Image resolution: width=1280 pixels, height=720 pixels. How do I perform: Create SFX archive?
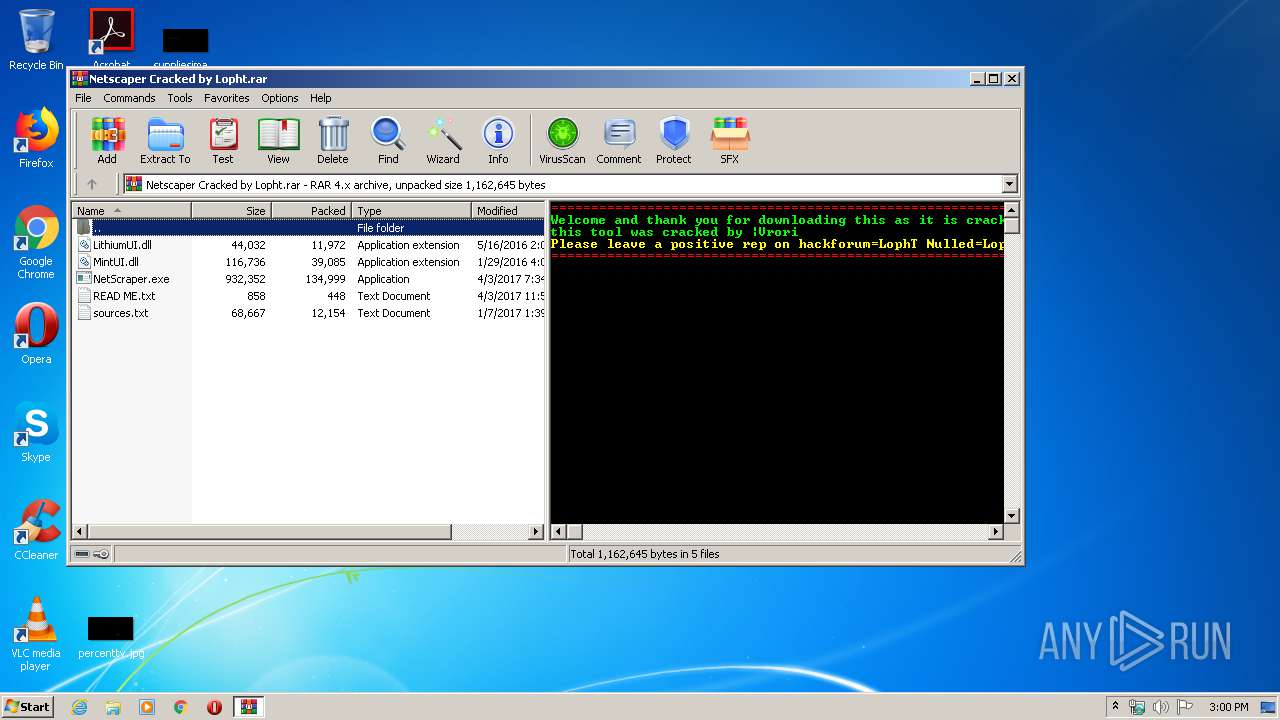[730, 140]
